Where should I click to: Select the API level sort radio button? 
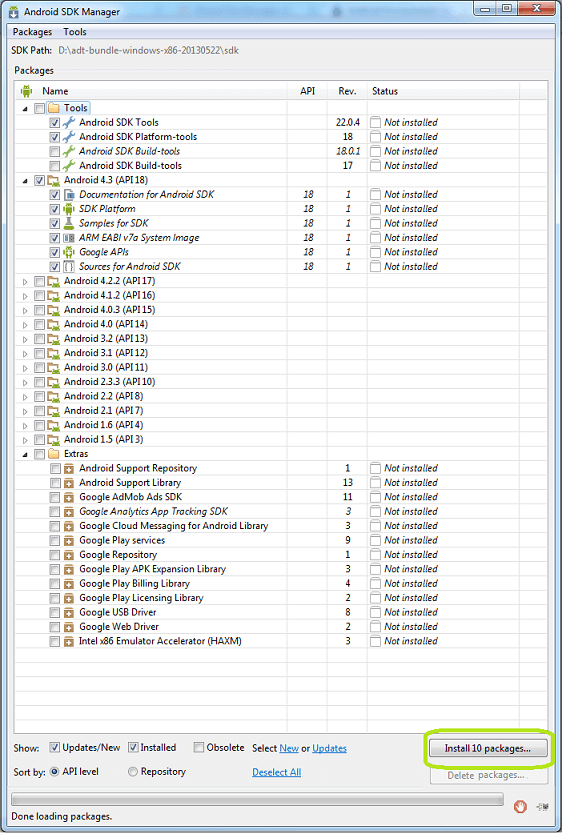pyautogui.click(x=54, y=771)
